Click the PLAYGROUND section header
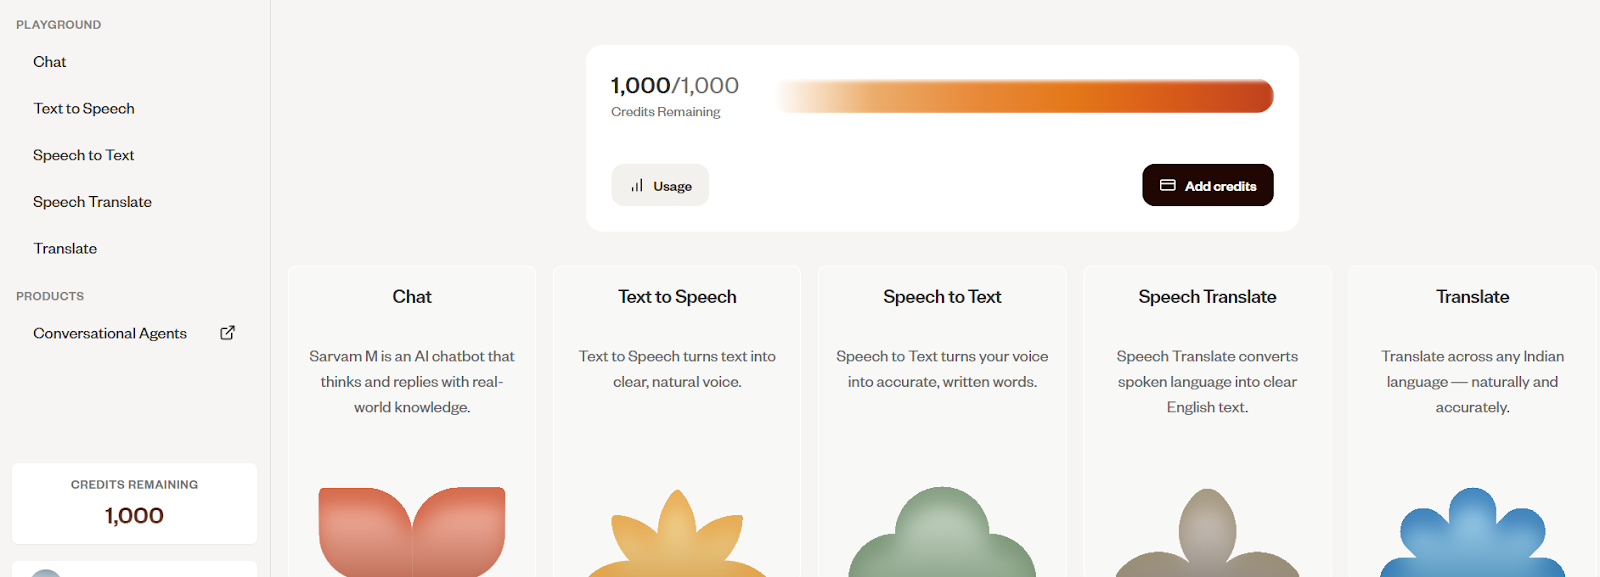 [x=58, y=25]
